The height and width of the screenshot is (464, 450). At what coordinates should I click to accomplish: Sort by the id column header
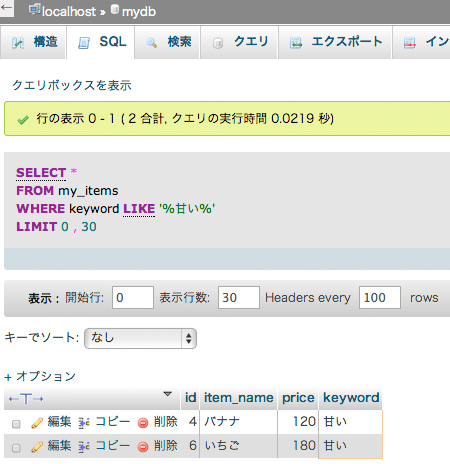pyautogui.click(x=190, y=398)
